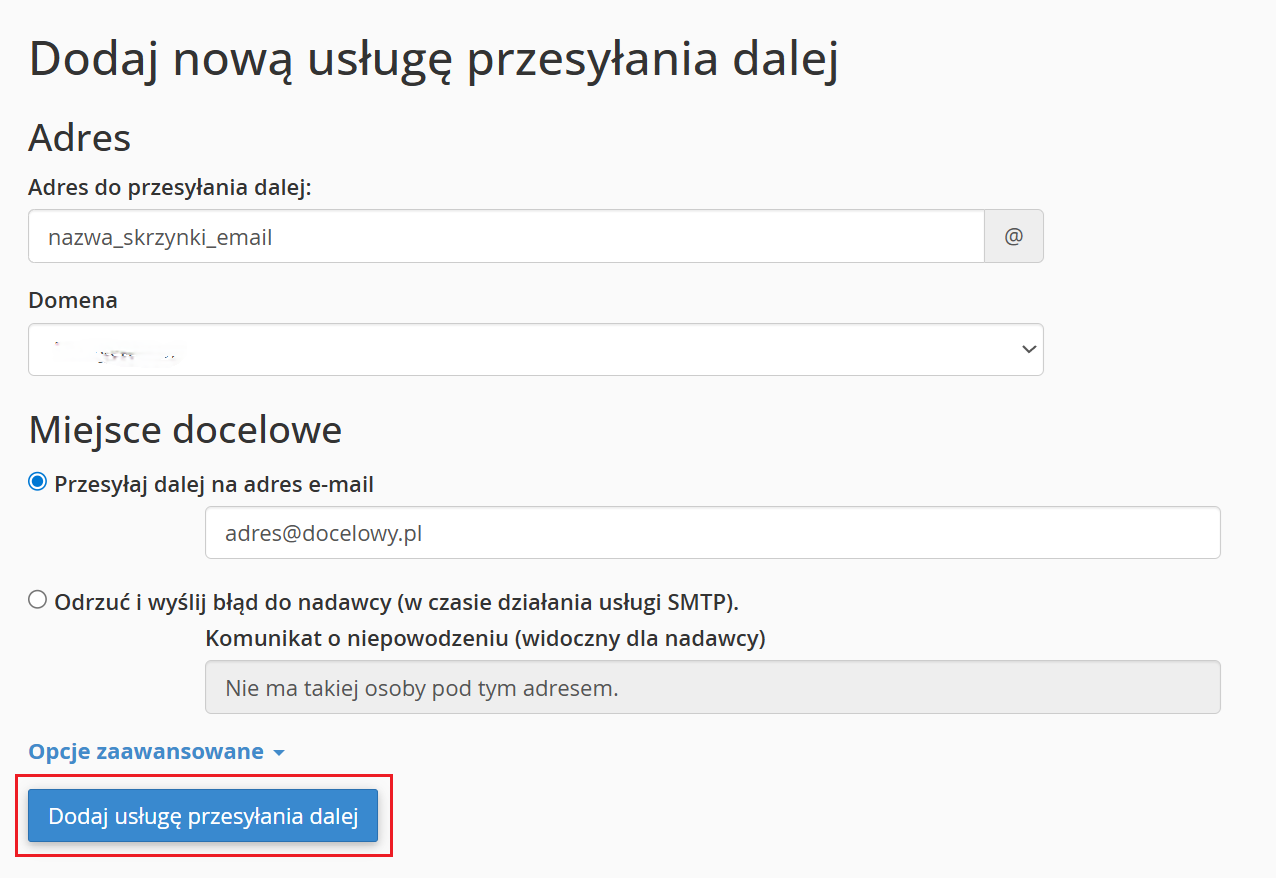Image resolution: width=1276 pixels, height=878 pixels.
Task: Click the 'Adres do przesyłania dalej:' label
Action: point(170,188)
